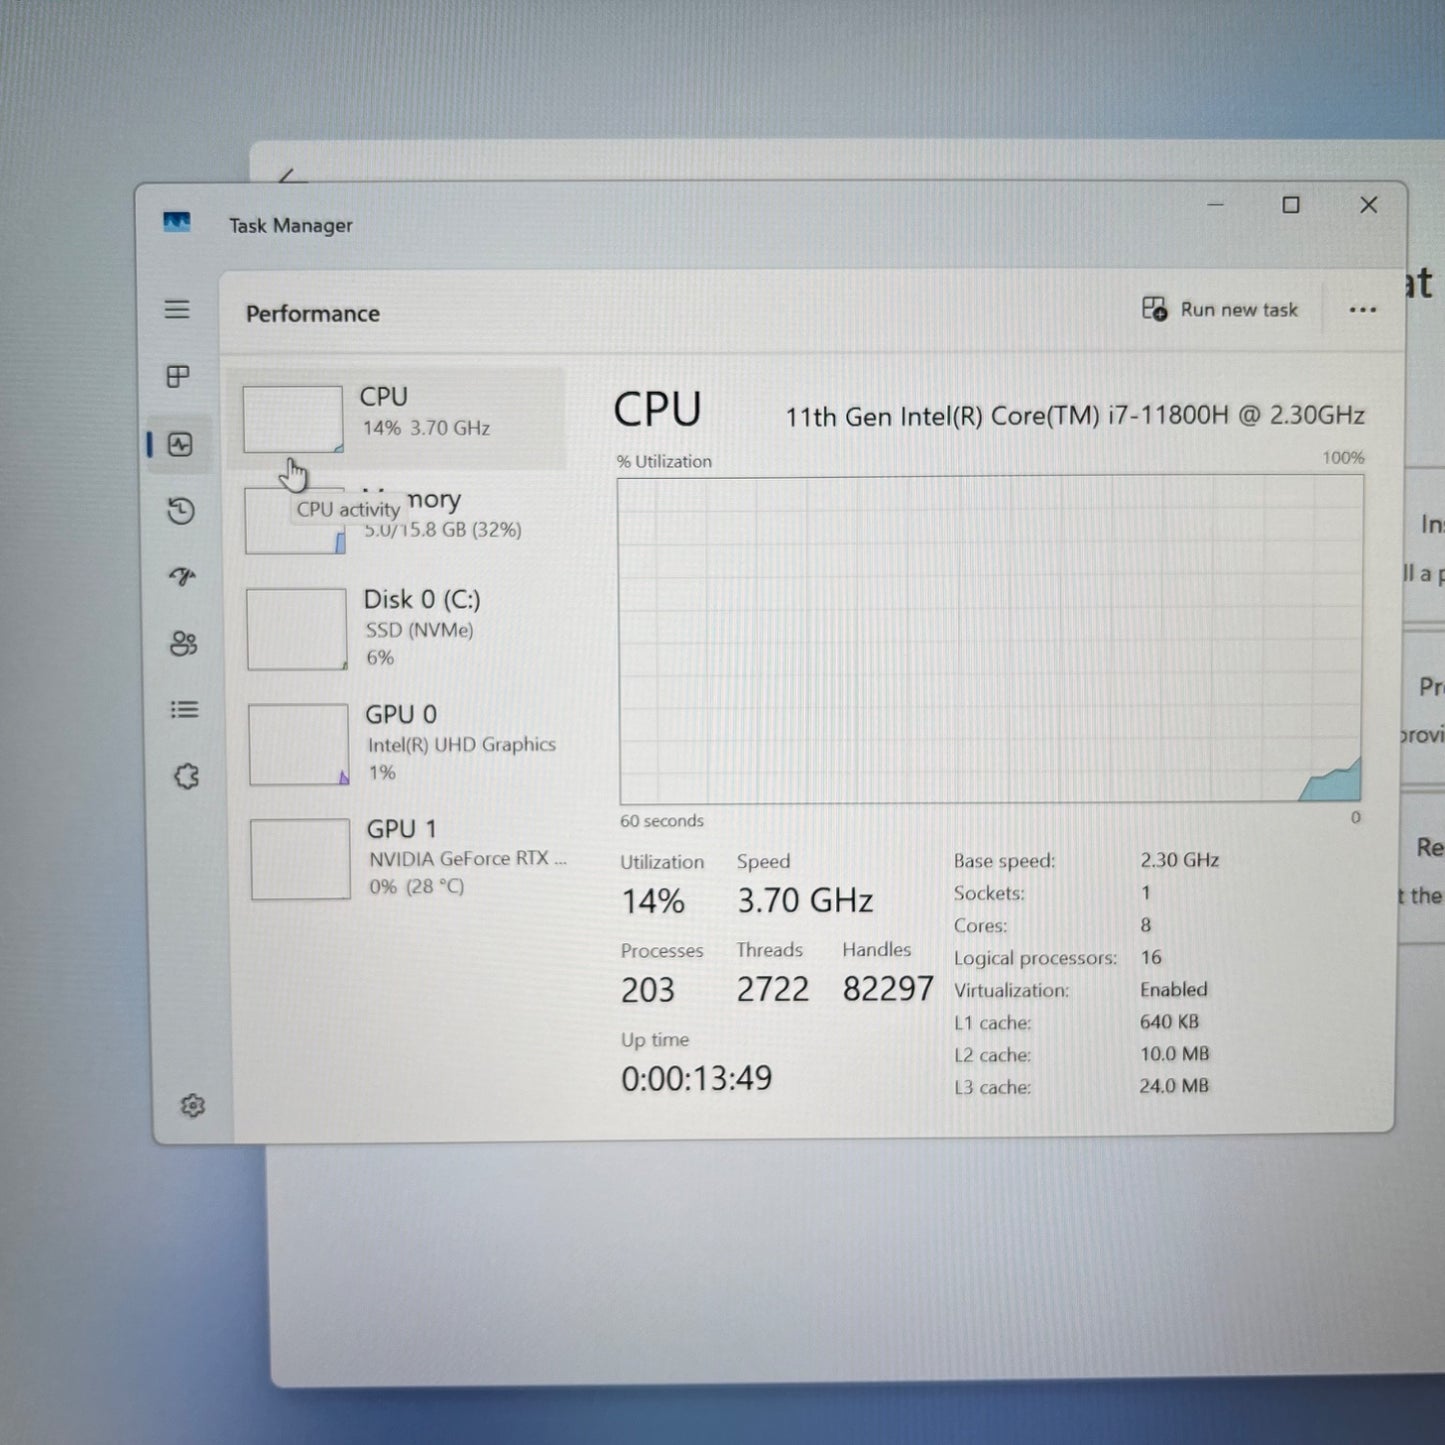
Task: Open the Task Manager hamburger navigation menu
Action: (x=177, y=309)
